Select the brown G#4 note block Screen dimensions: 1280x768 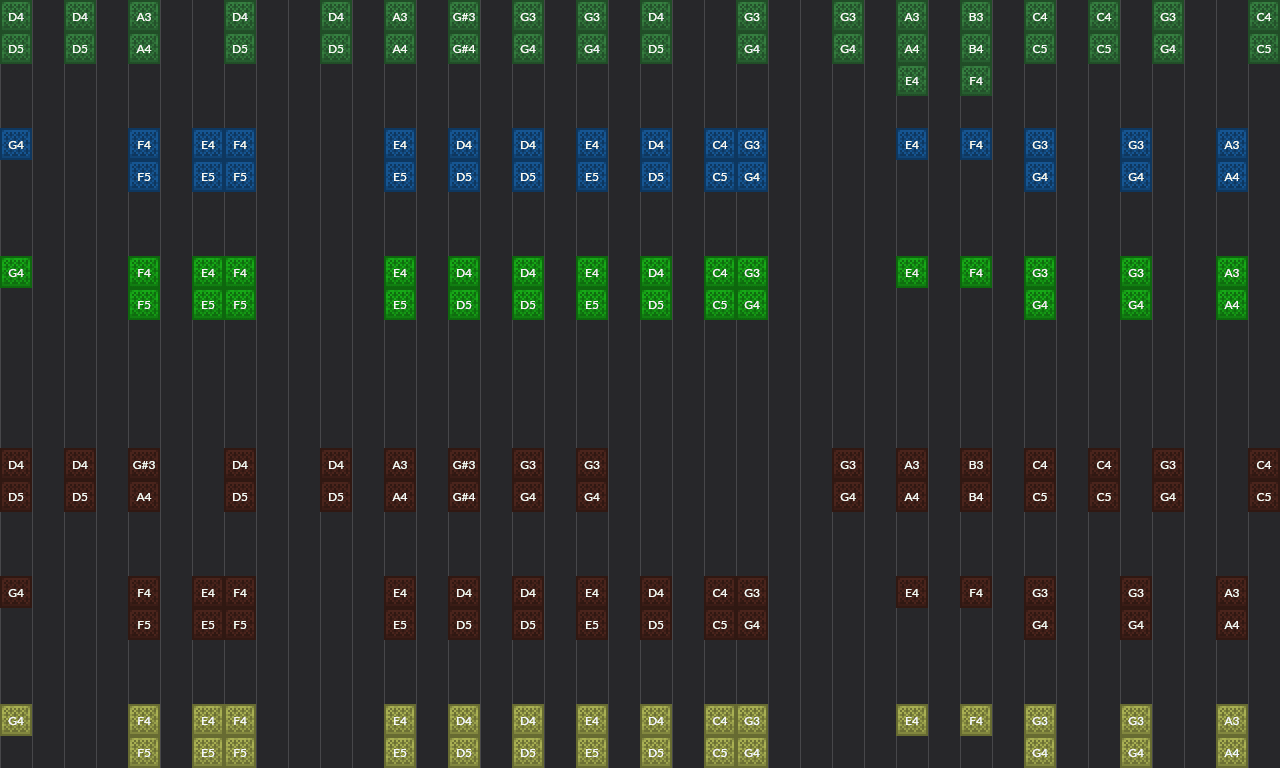464,496
